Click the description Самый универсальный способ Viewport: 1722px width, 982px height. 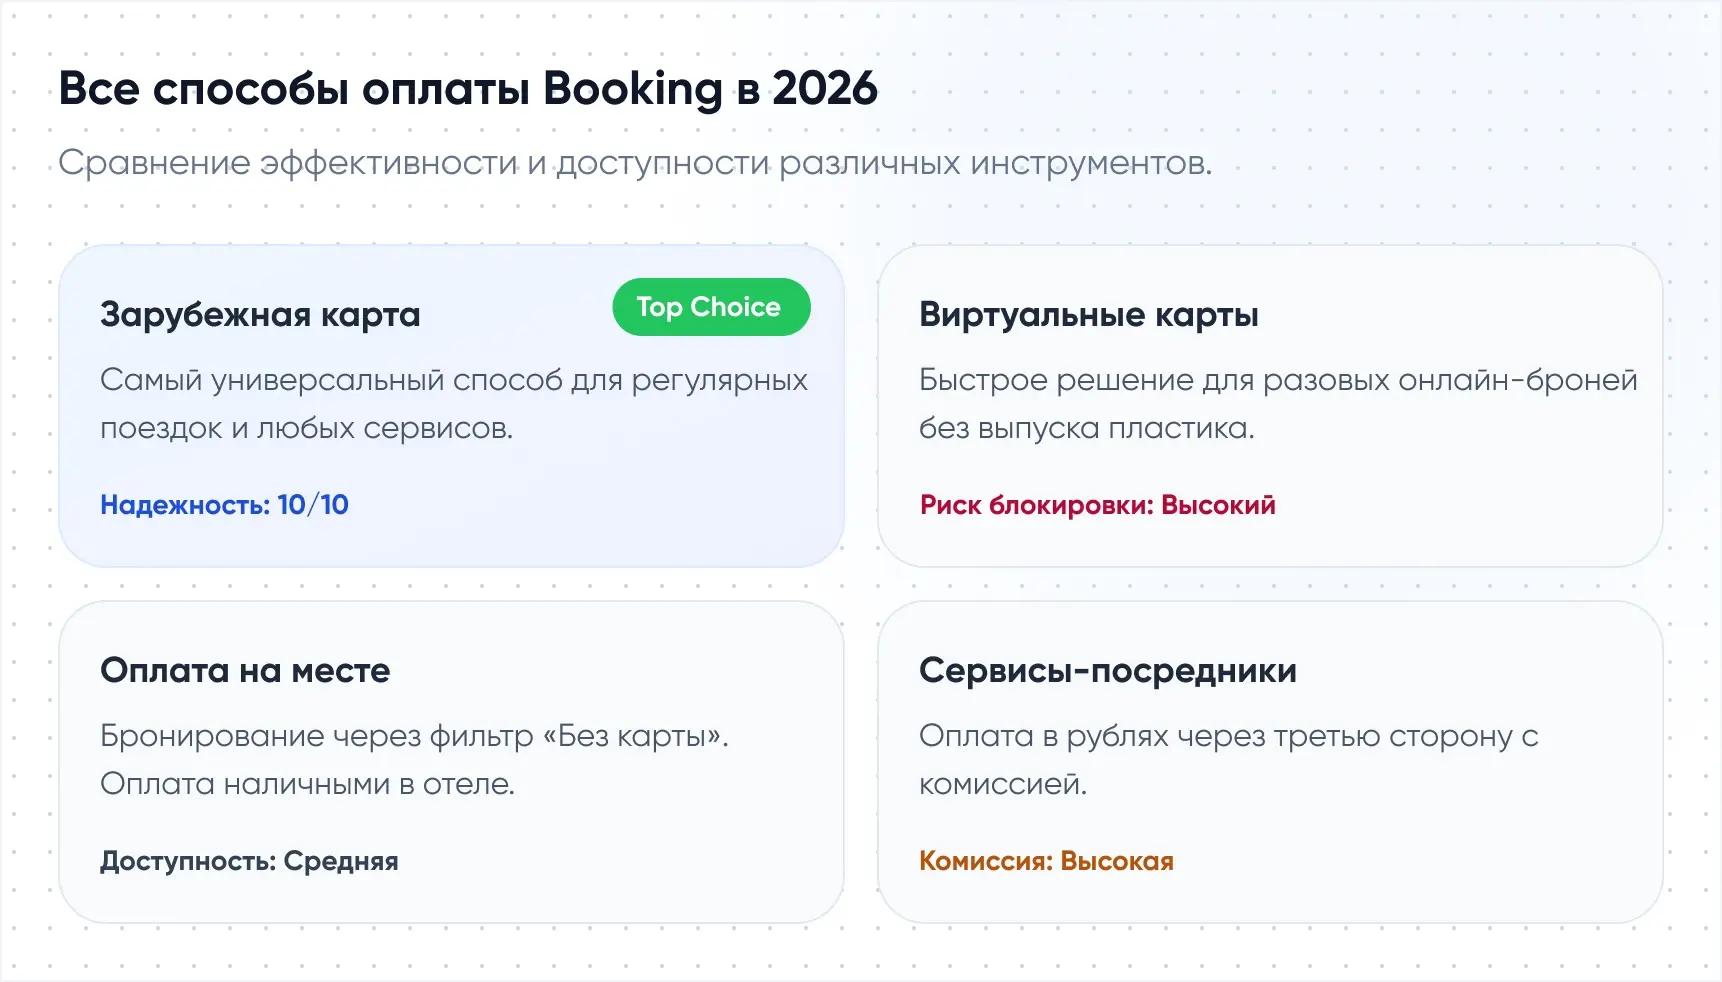click(453, 381)
